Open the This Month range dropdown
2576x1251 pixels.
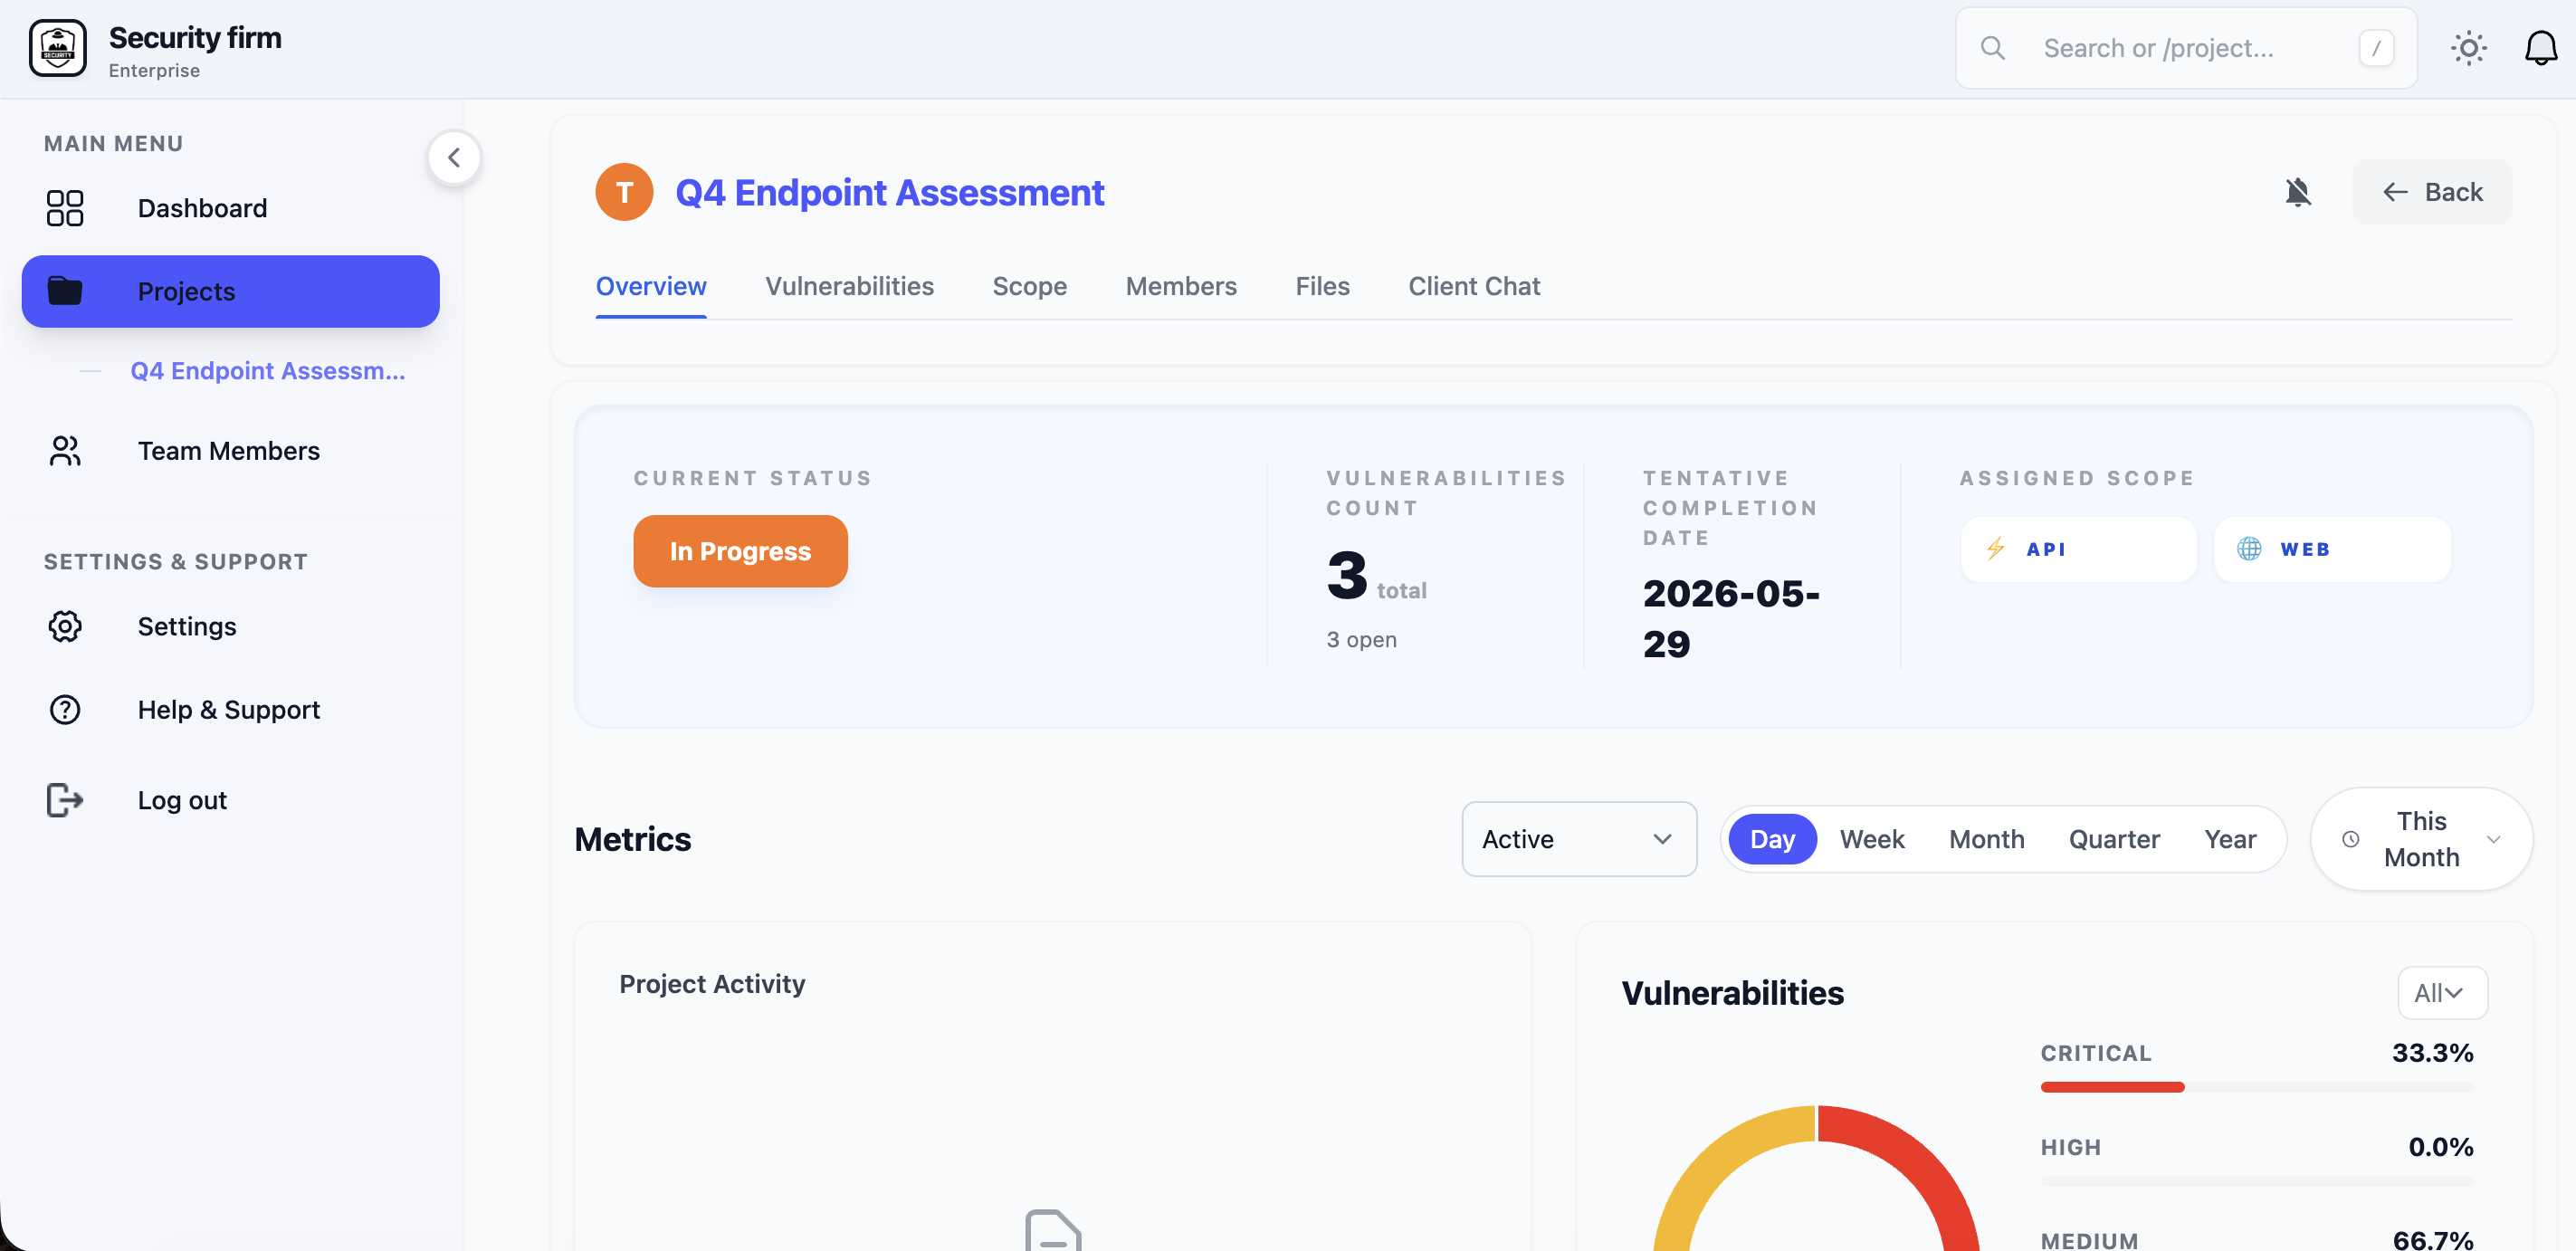pyautogui.click(x=2421, y=839)
